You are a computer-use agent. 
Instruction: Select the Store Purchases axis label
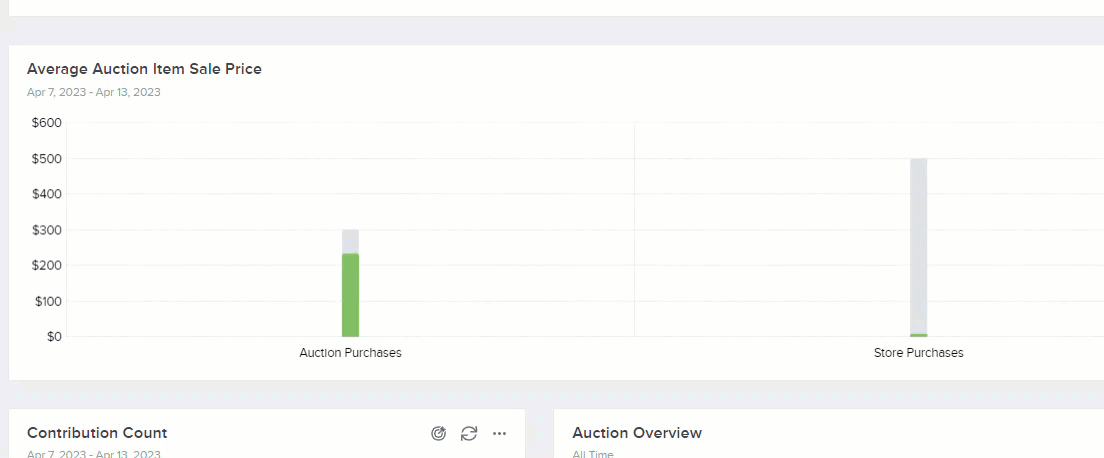(918, 353)
